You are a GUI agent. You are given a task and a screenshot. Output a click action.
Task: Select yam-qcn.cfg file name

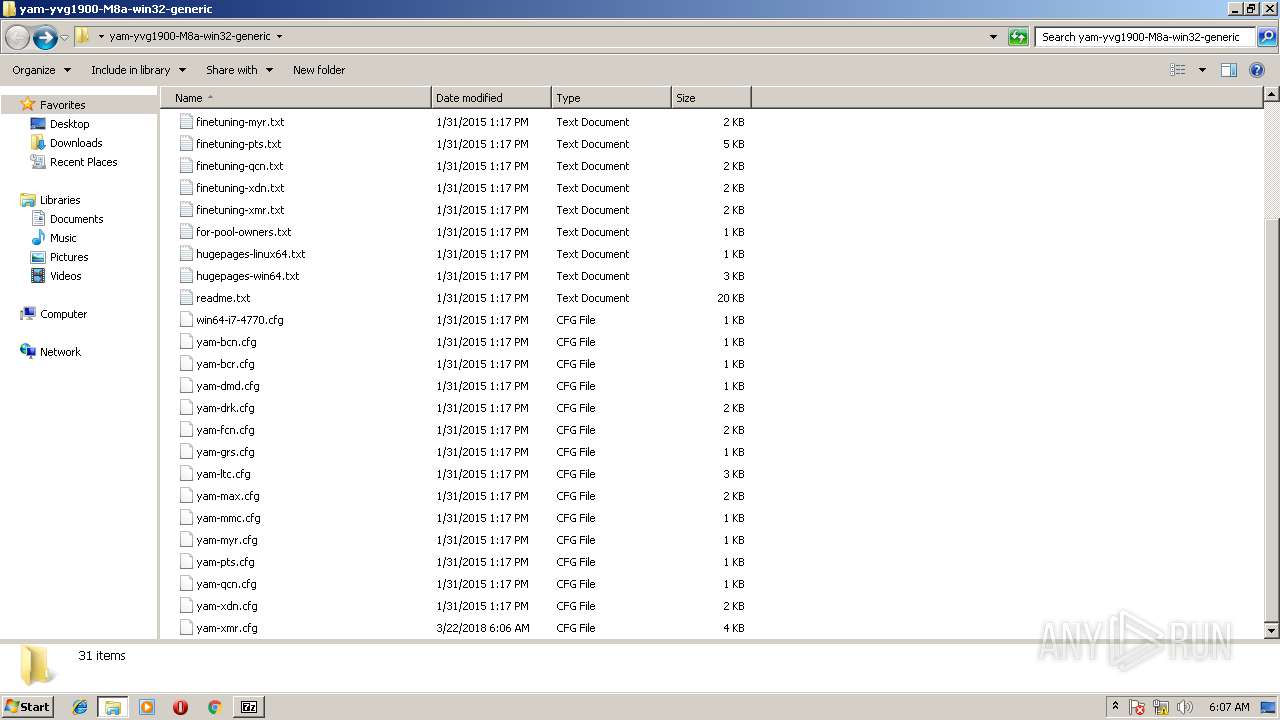226,584
